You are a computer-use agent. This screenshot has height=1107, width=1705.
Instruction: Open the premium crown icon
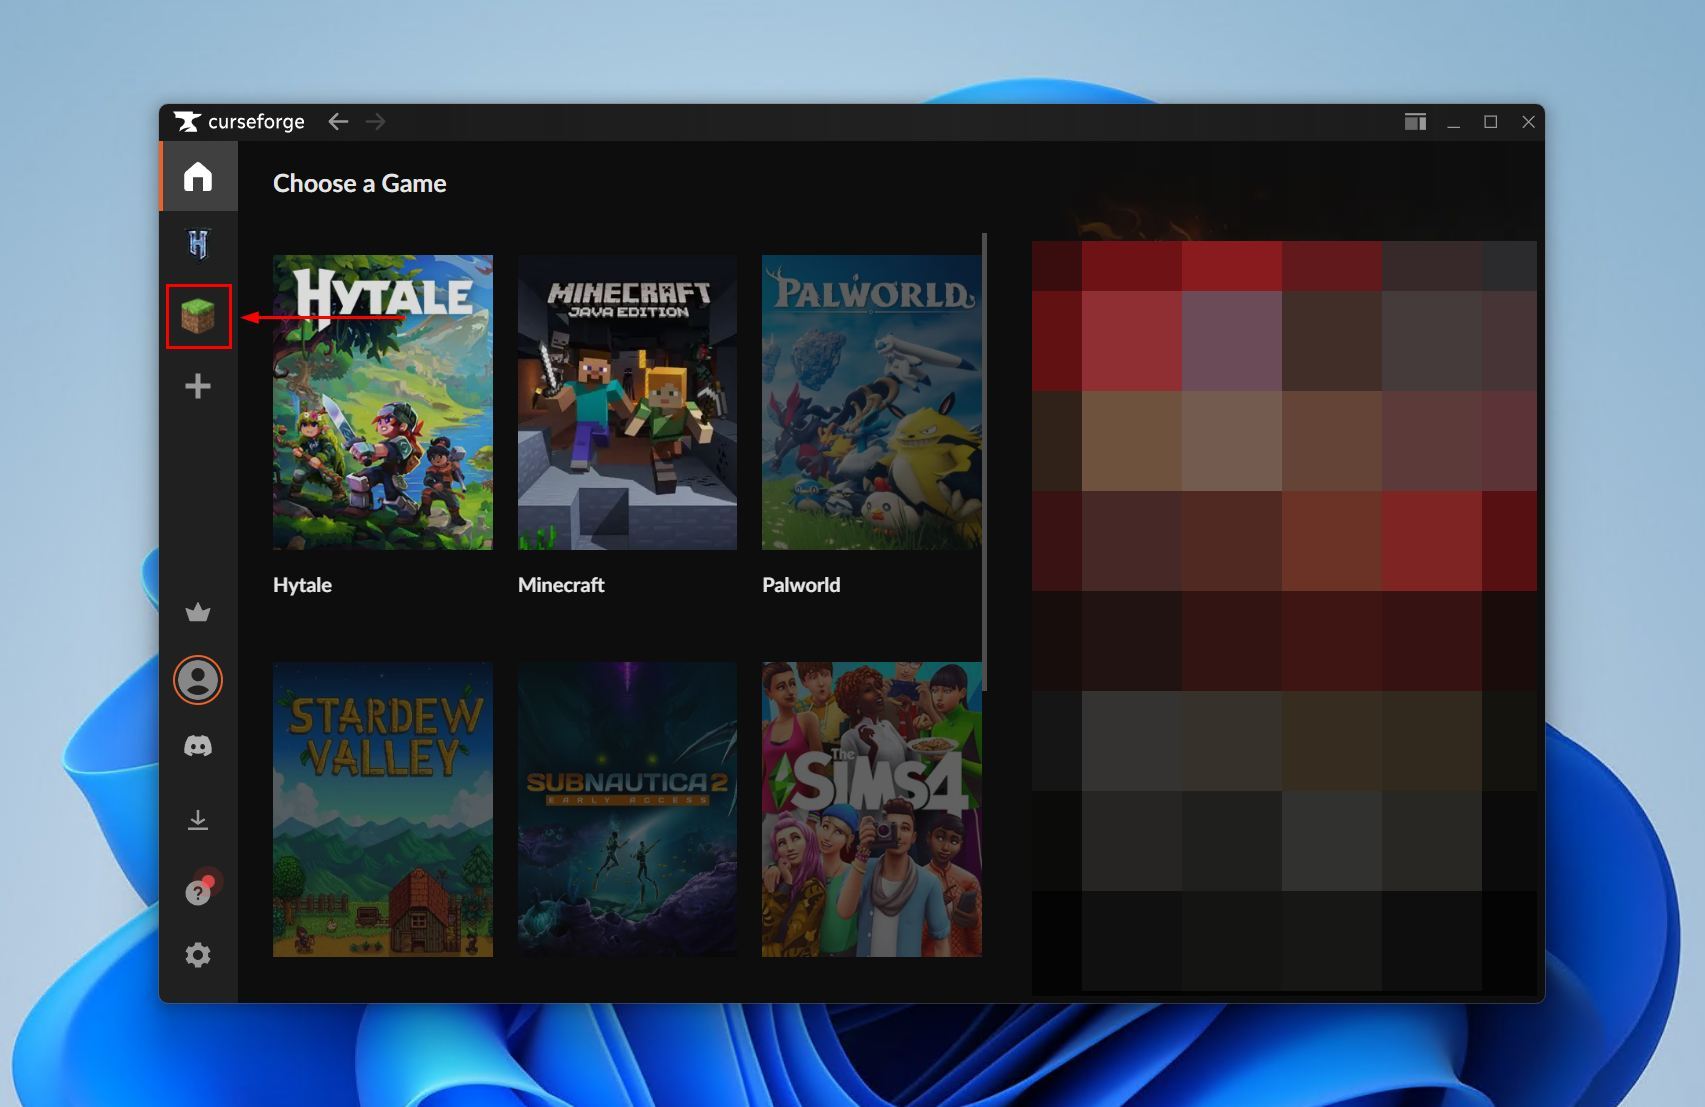point(198,612)
